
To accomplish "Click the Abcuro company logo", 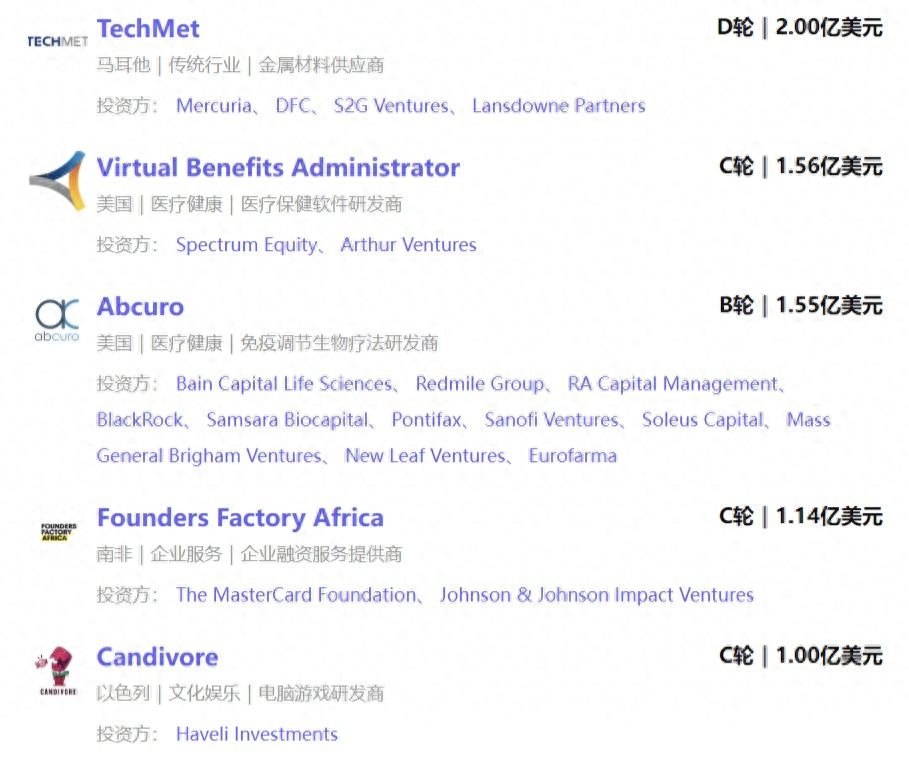I will click(57, 319).
